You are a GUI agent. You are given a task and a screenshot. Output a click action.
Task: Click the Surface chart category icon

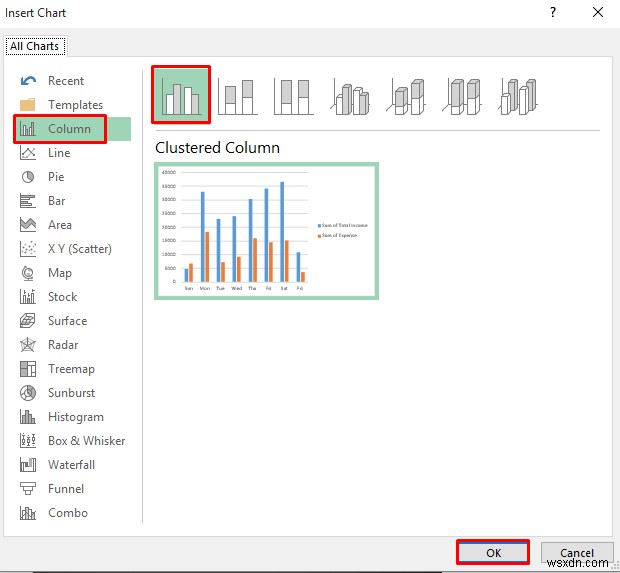pyautogui.click(x=28, y=321)
